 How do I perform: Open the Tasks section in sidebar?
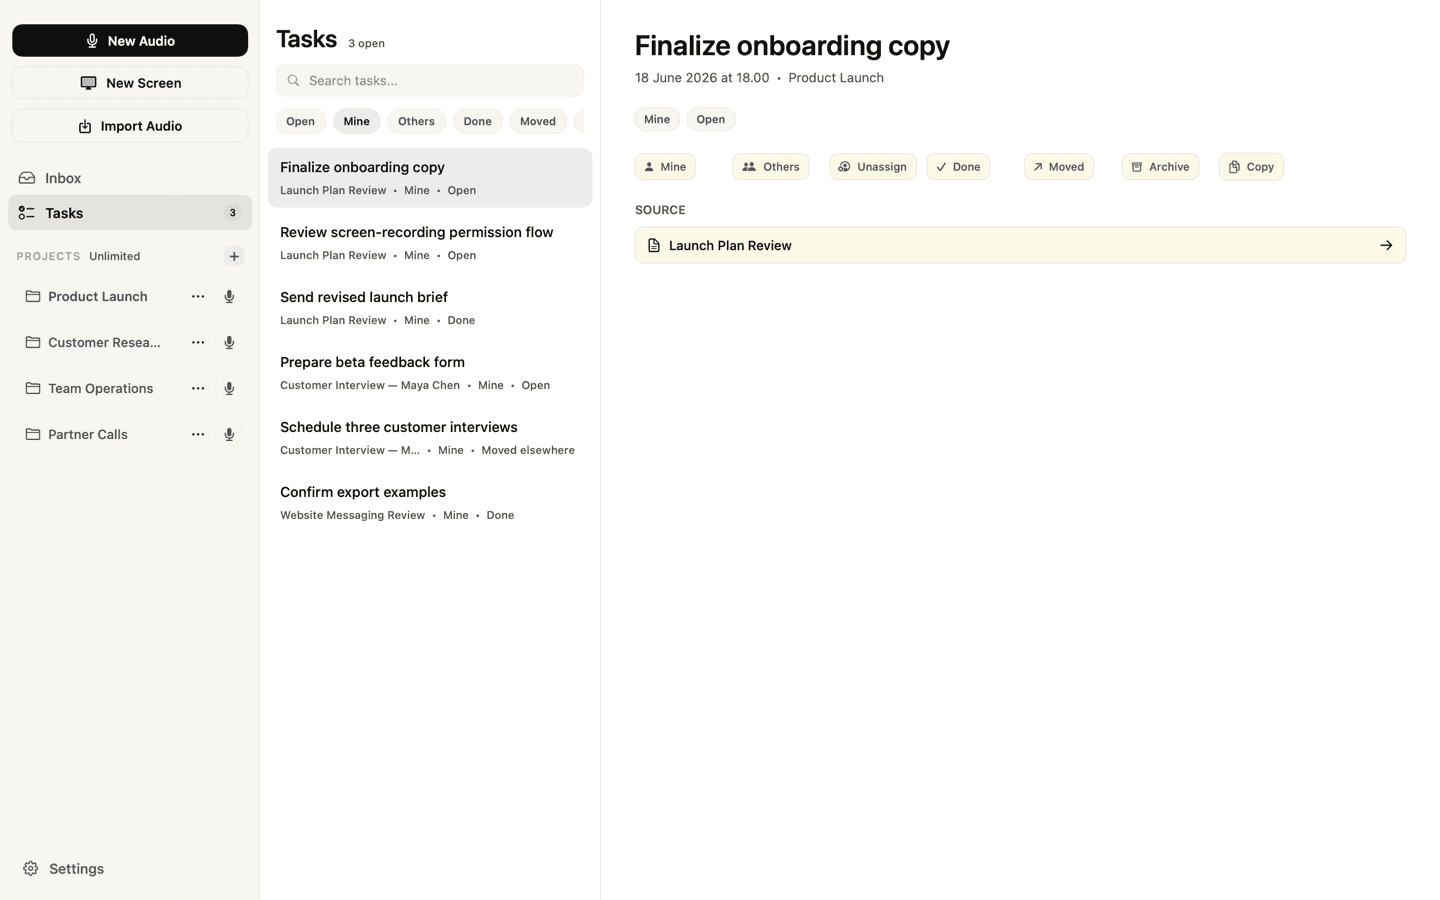(x=130, y=213)
